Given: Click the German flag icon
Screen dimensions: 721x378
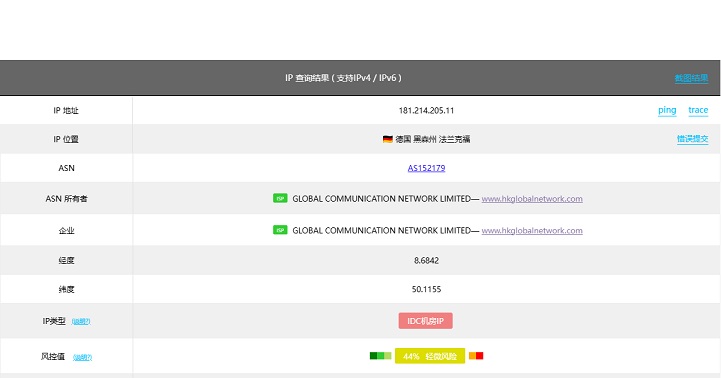Looking at the screenshot, I should coord(388,139).
